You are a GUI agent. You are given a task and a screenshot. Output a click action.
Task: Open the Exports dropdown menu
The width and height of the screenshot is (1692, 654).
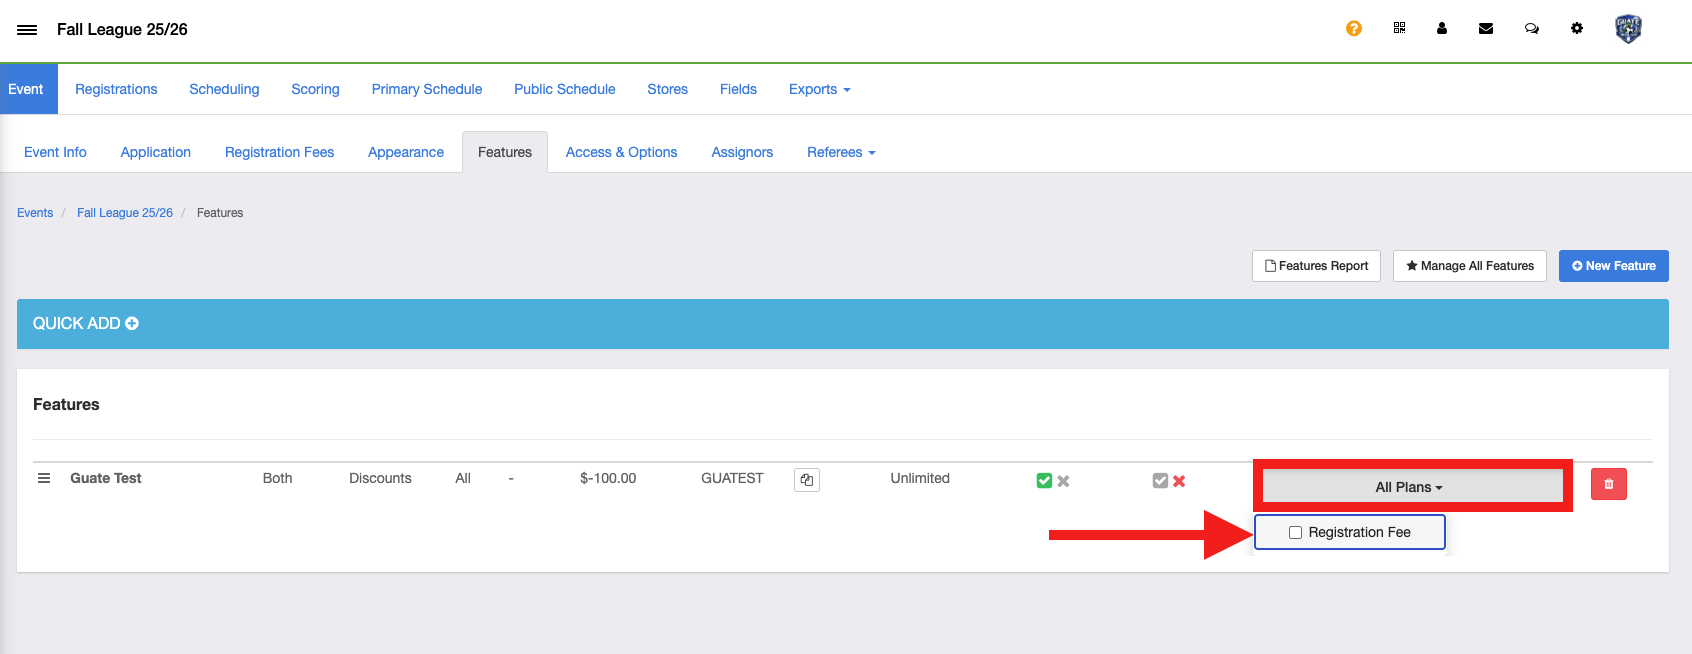(819, 89)
